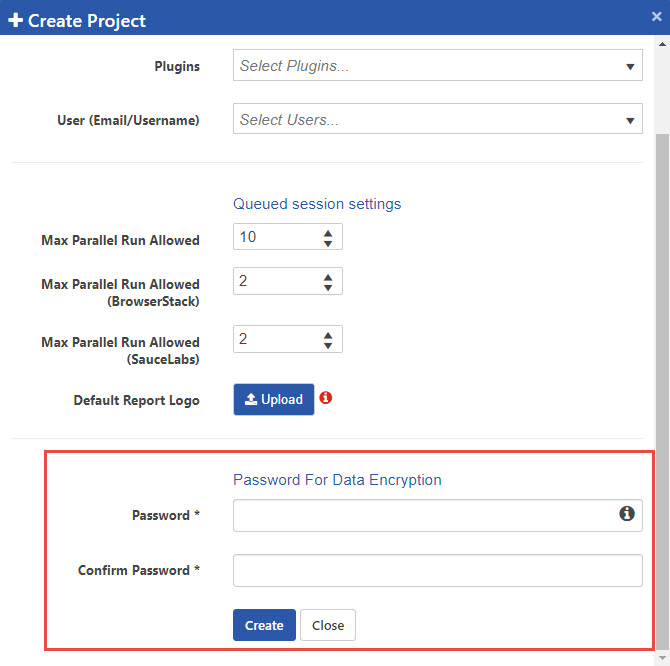Screen dimensions: 670x666
Task: Lower SauceLabs max parallel run value
Action: (x=327, y=346)
